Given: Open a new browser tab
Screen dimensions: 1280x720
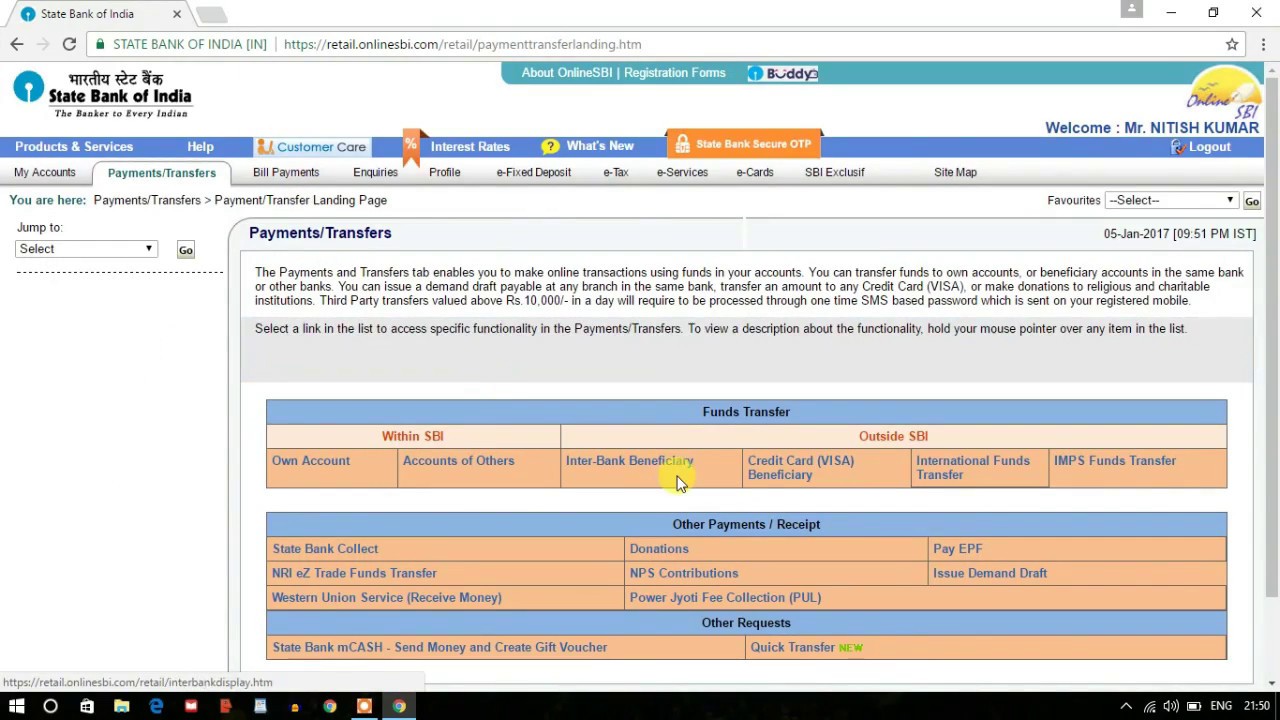Looking at the screenshot, I should [x=211, y=14].
